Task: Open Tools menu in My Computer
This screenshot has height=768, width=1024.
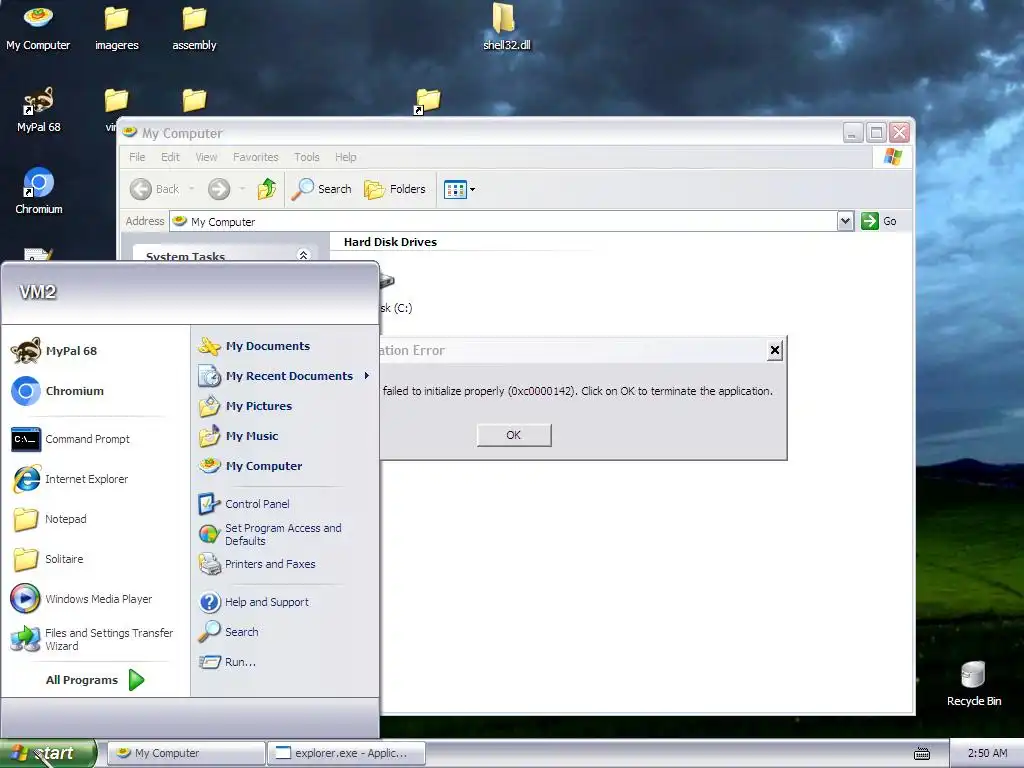Action: click(x=306, y=157)
